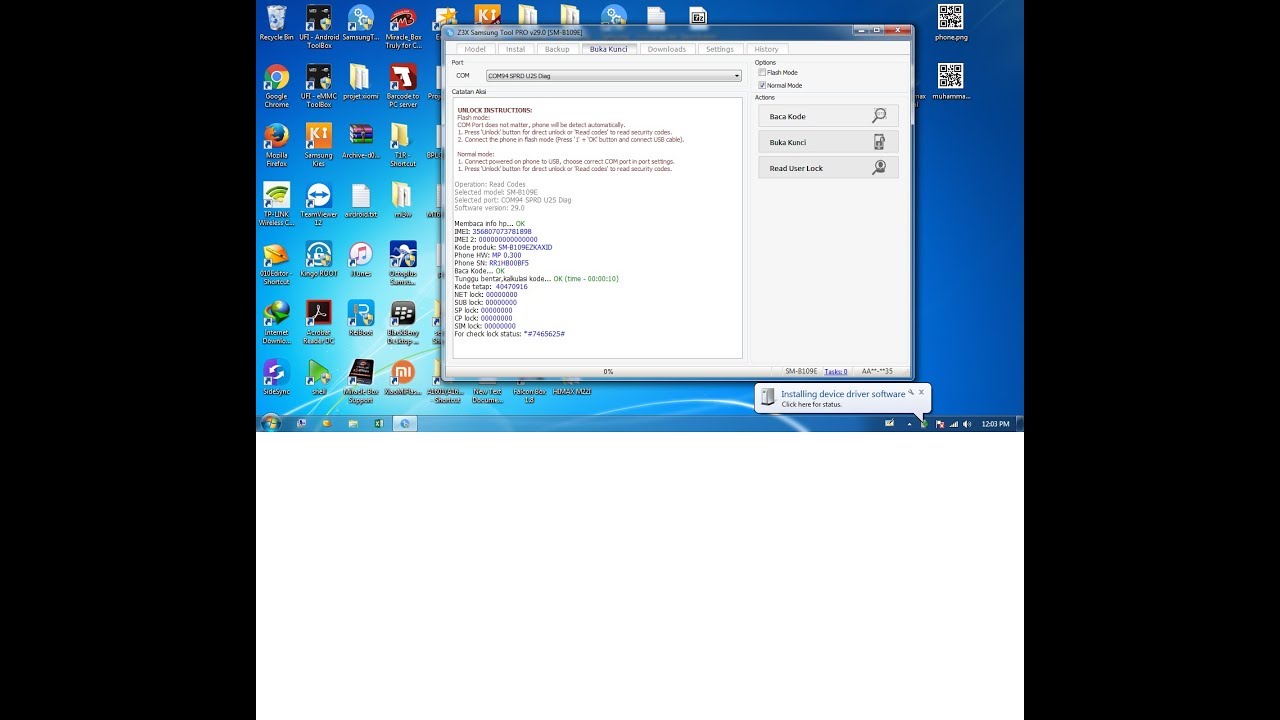The image size is (1280, 720).
Task: Open Samsung Kies desktop icon
Action: pos(318,145)
